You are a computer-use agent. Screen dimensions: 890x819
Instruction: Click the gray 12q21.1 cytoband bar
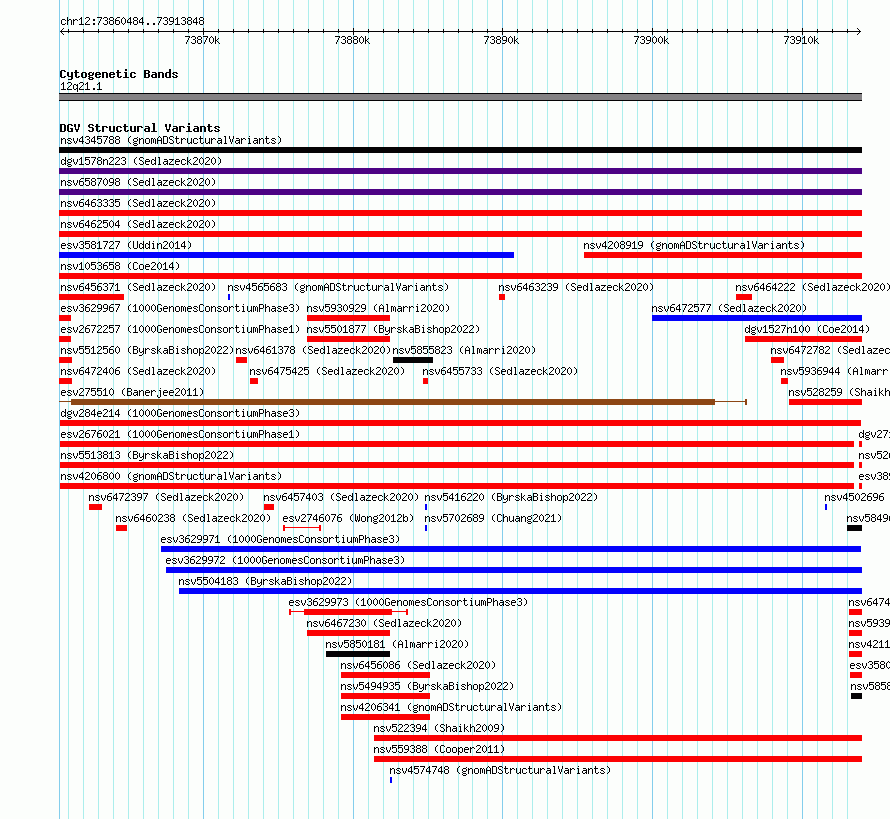point(460,97)
